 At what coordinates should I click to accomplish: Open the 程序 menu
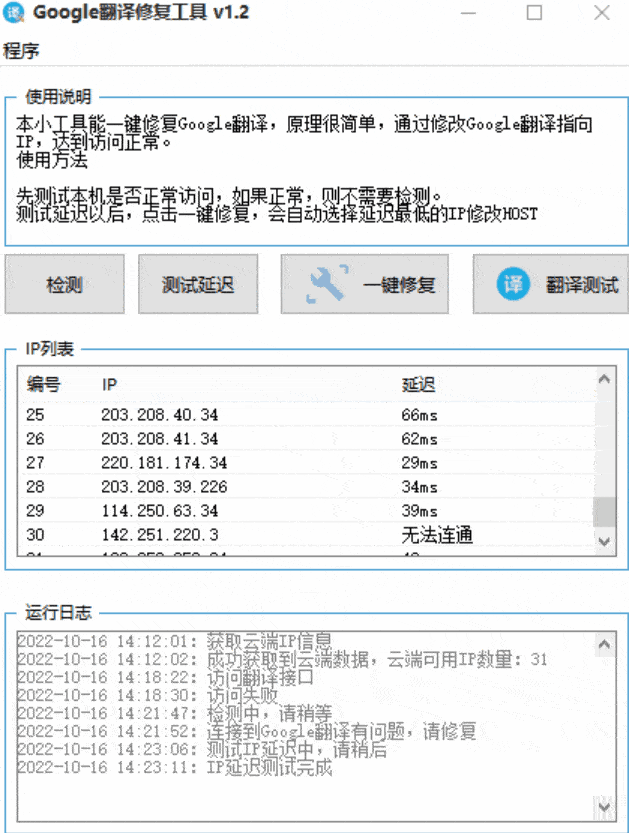pos(21,51)
